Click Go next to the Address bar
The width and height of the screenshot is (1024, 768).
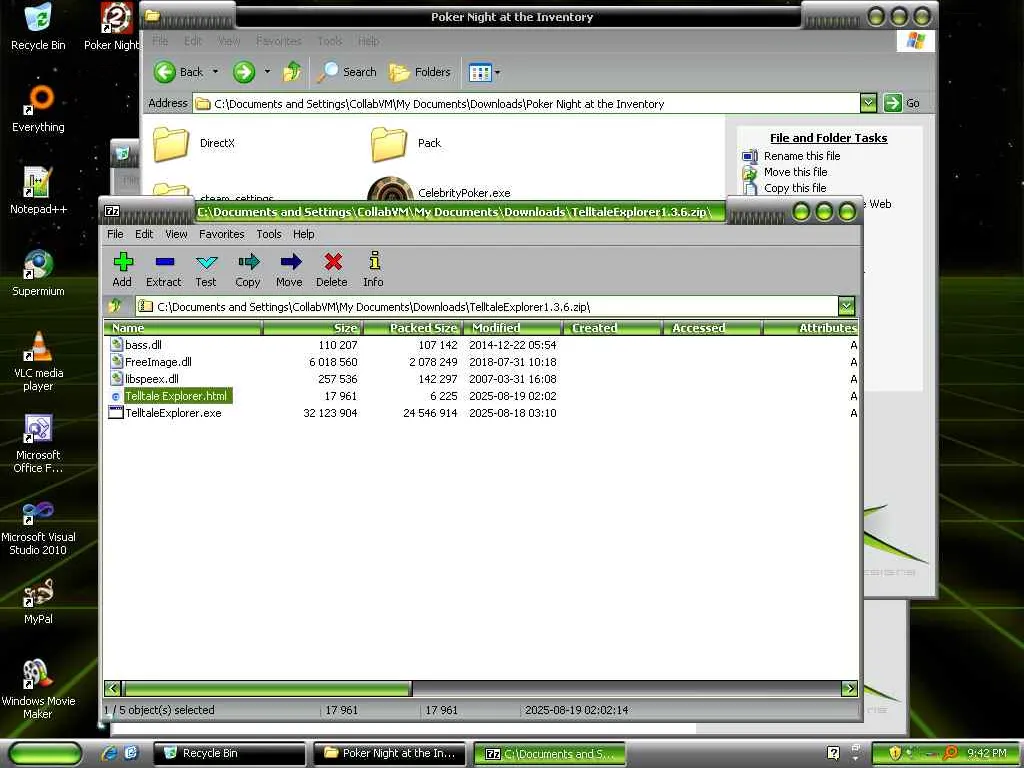pyautogui.click(x=902, y=103)
